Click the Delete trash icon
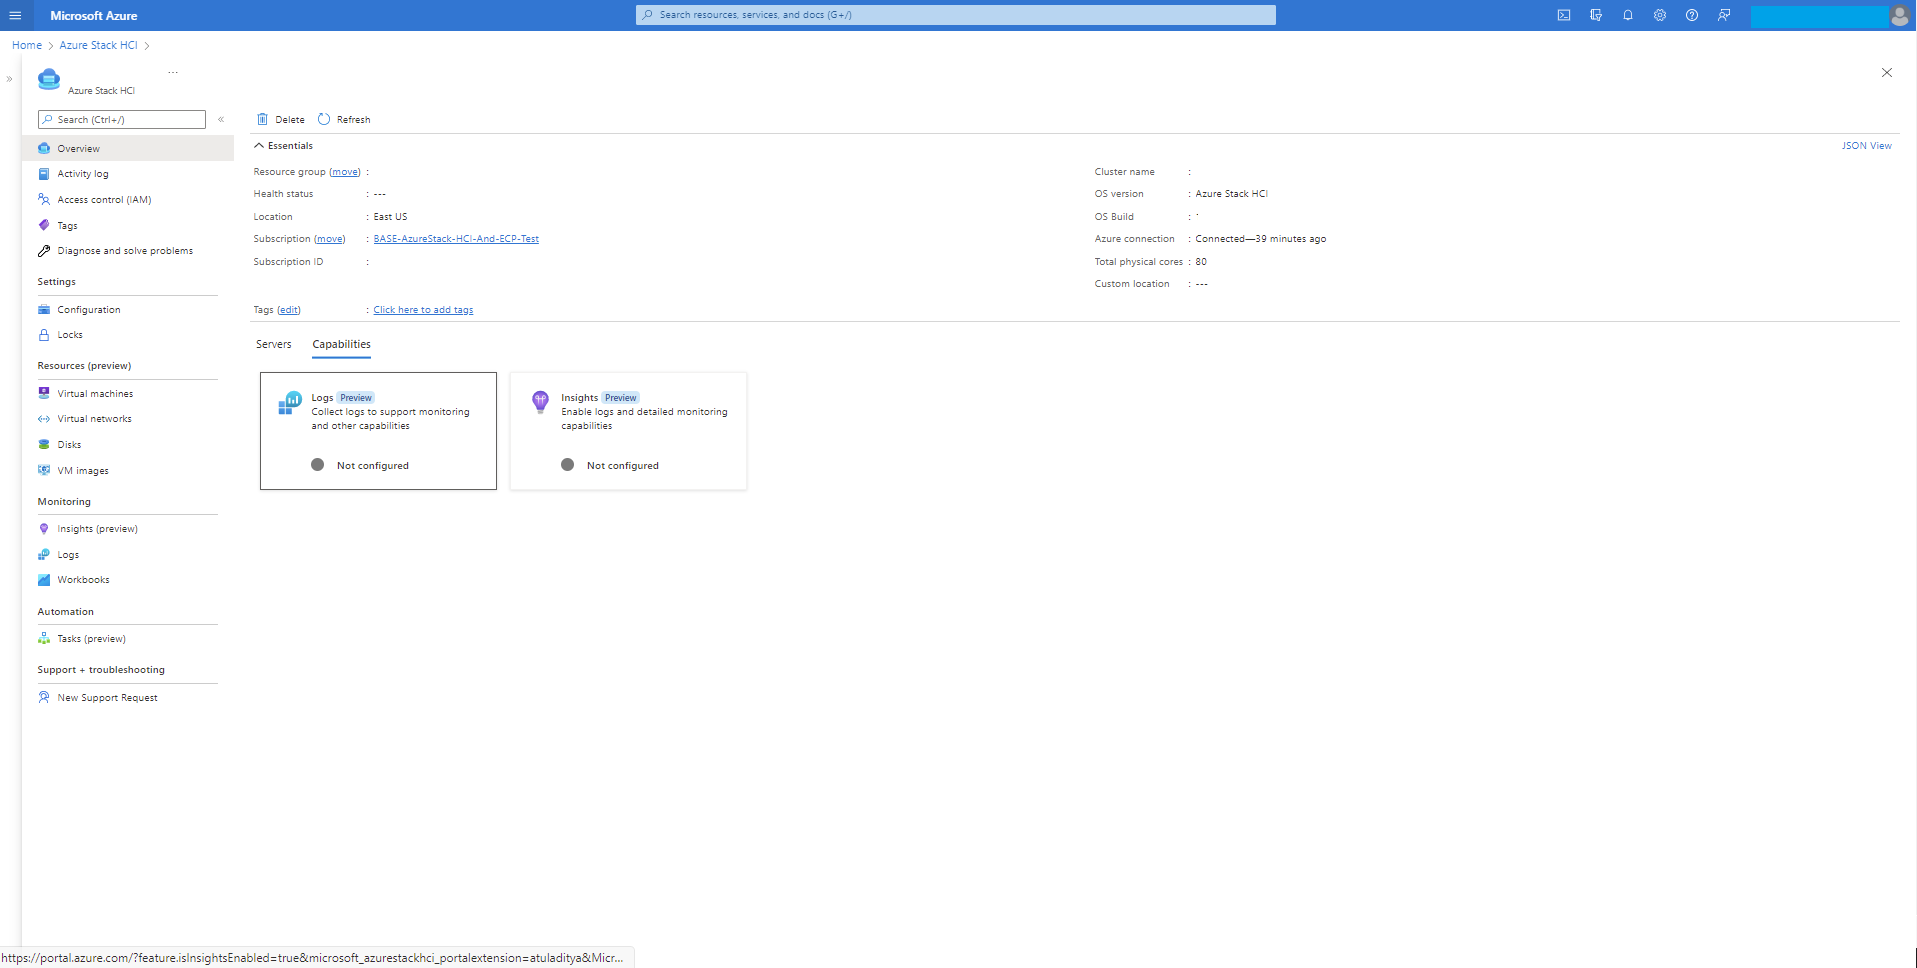The width and height of the screenshot is (1917, 968). coord(262,119)
